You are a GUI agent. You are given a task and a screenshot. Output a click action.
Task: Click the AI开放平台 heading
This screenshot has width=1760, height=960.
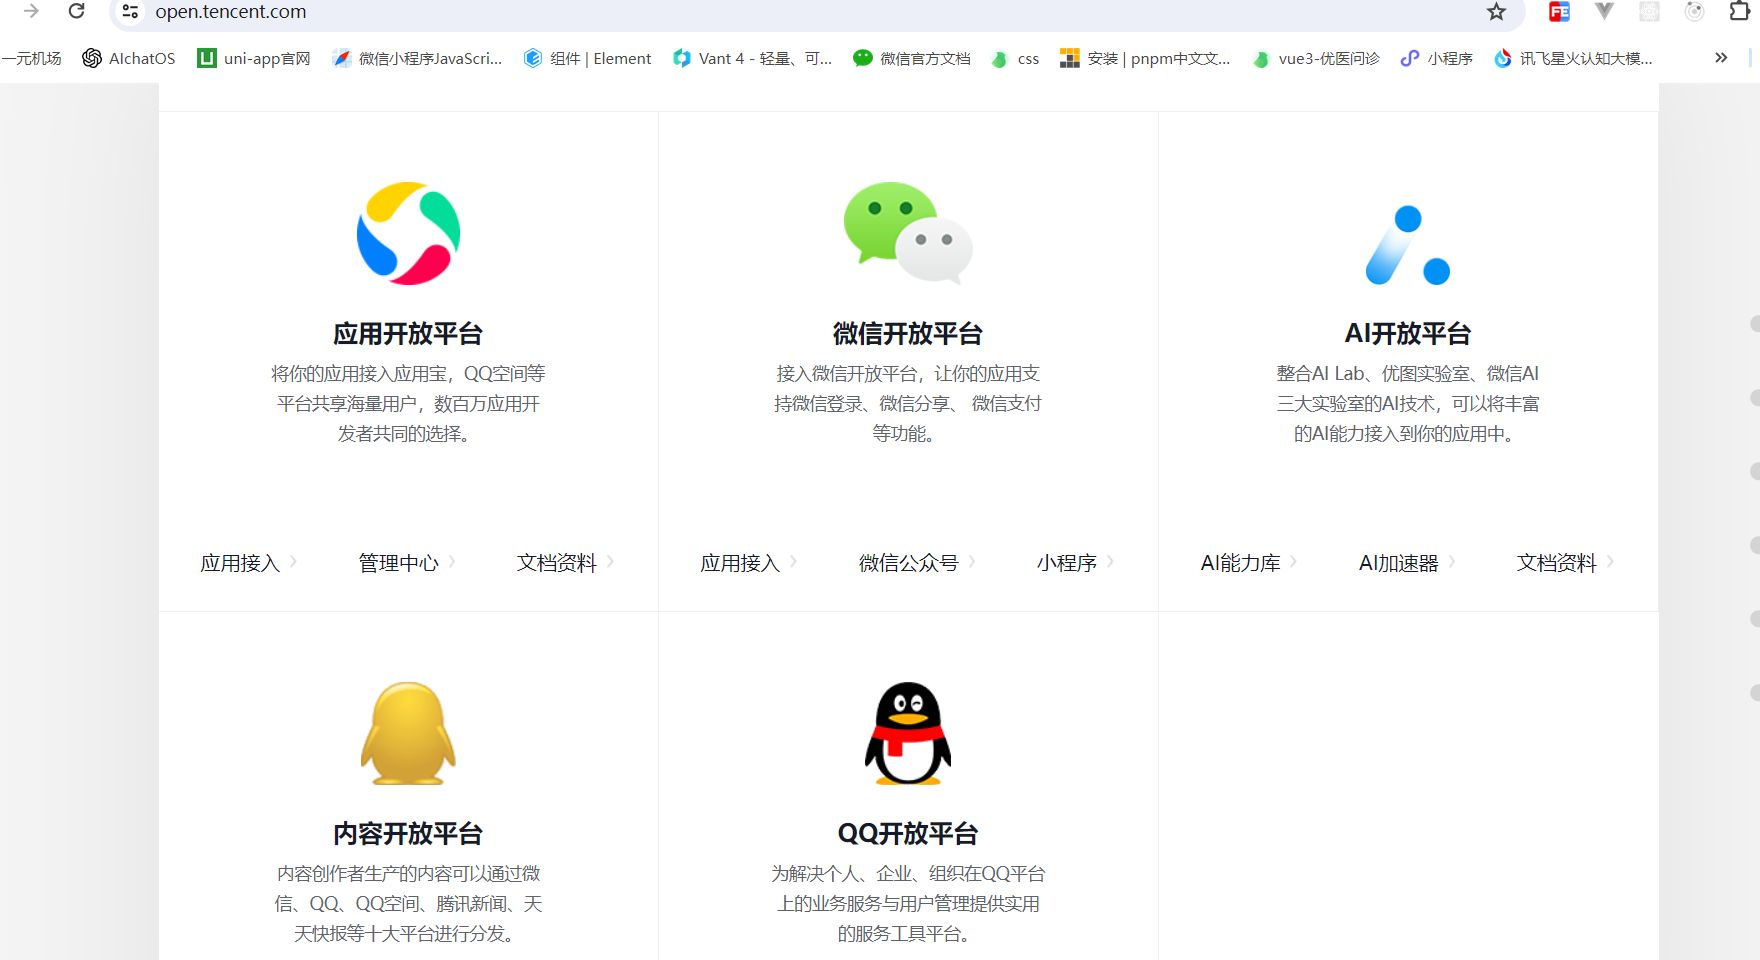coord(1408,333)
